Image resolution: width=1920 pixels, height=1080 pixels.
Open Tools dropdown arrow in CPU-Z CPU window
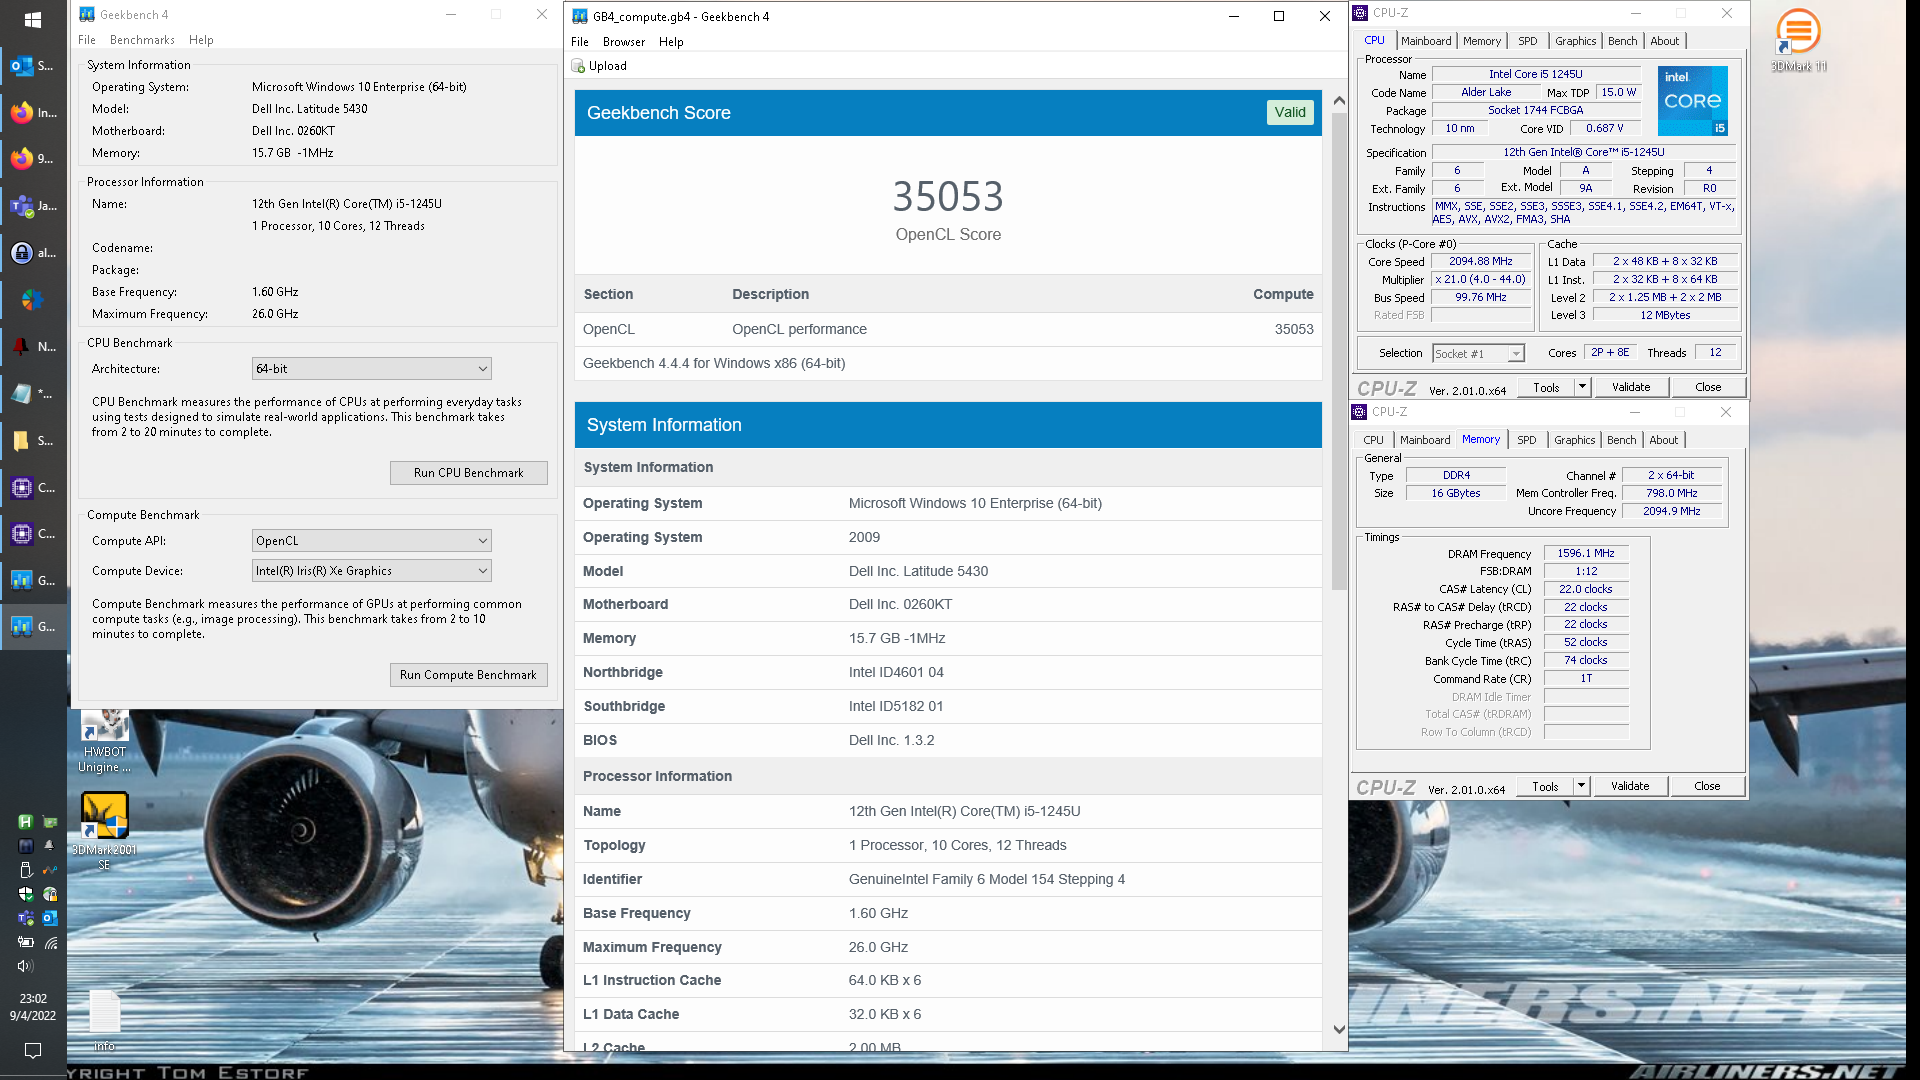[1582, 387]
